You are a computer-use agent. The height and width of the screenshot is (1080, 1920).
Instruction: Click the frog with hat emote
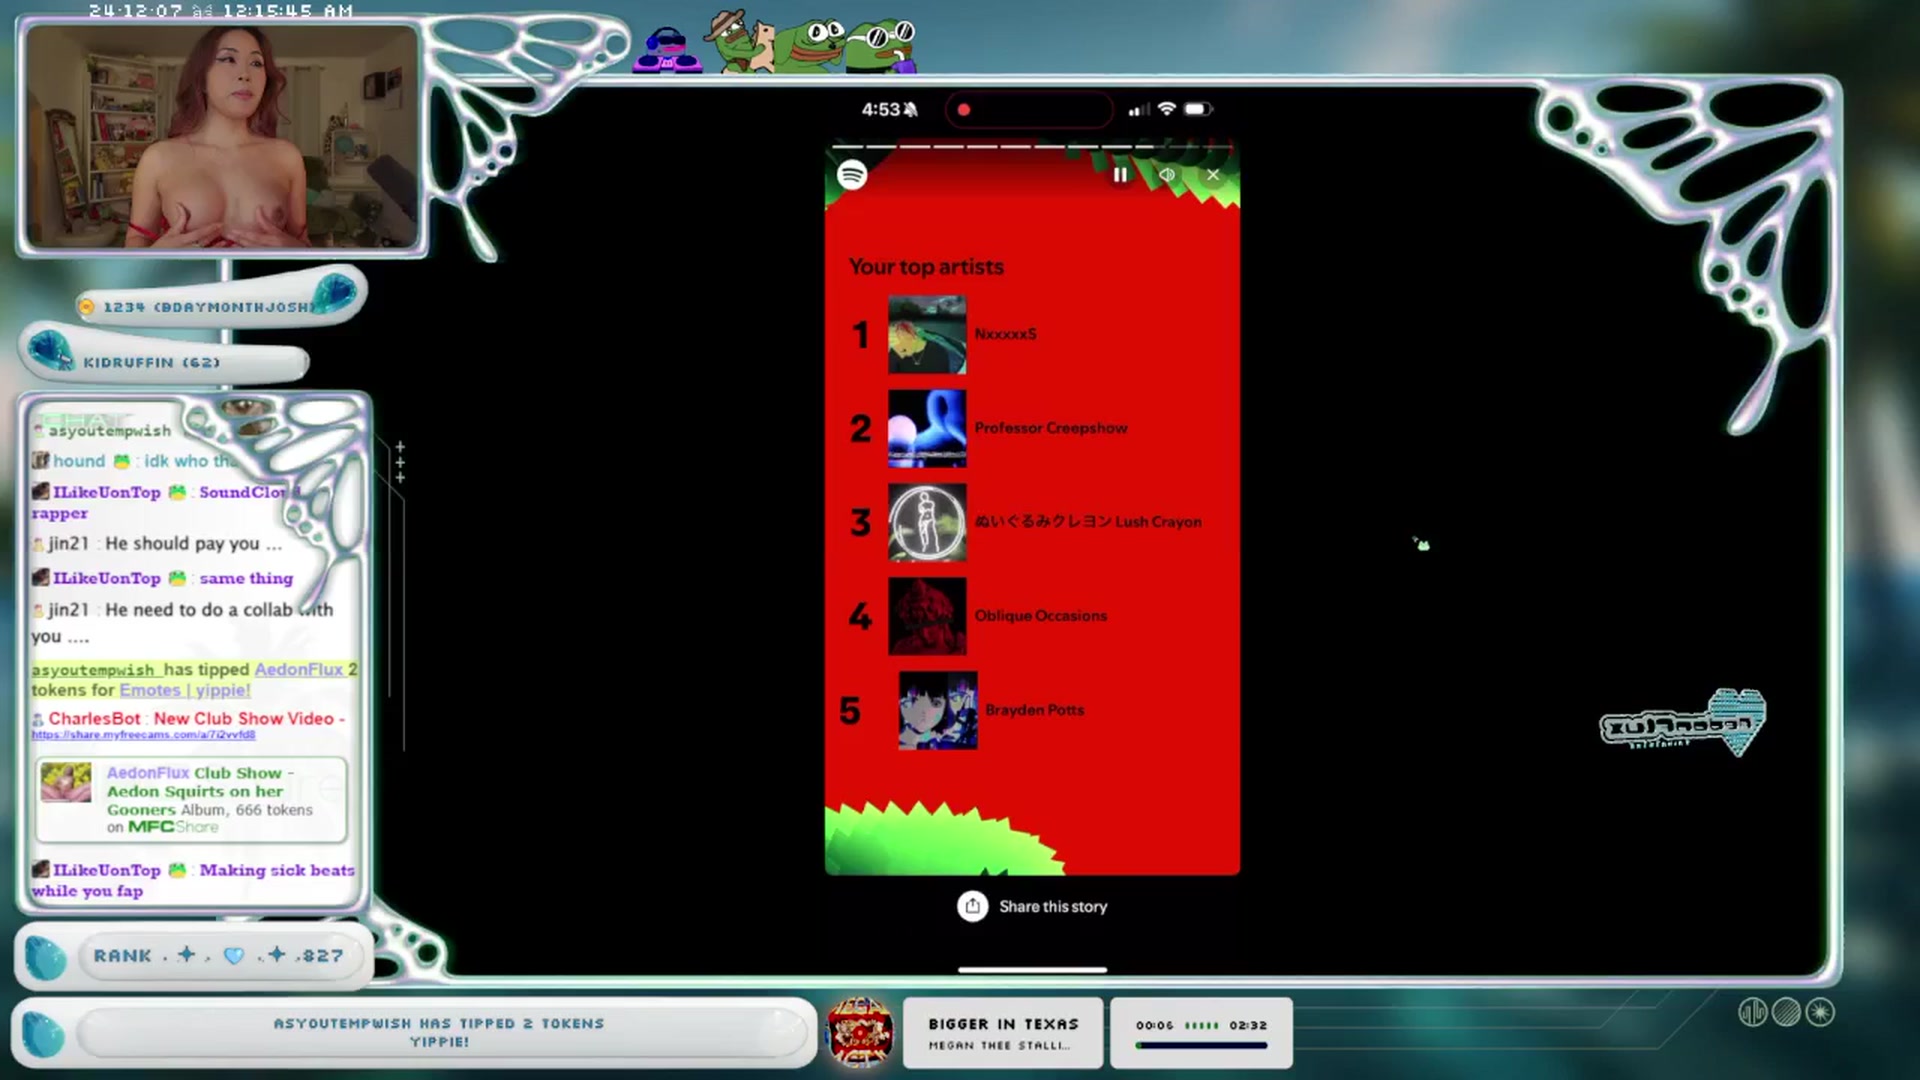click(x=740, y=41)
